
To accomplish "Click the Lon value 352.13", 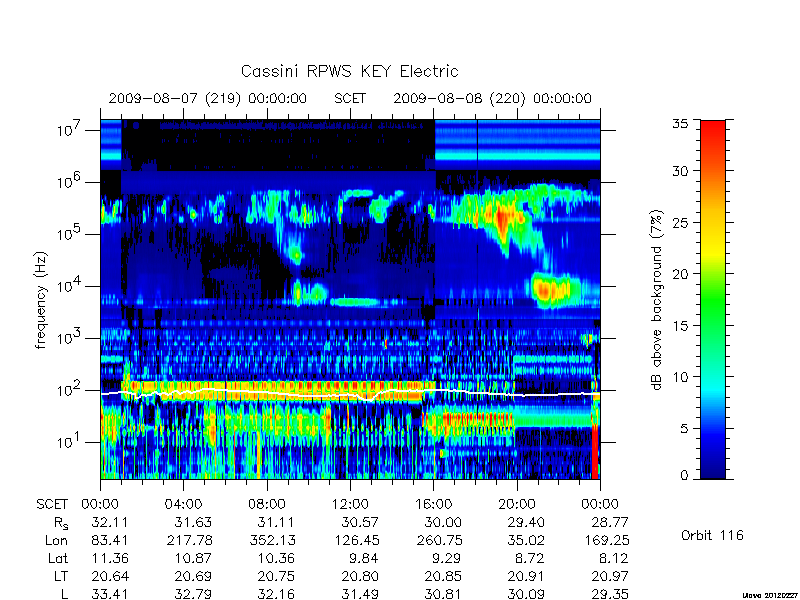I will click(x=272, y=540).
